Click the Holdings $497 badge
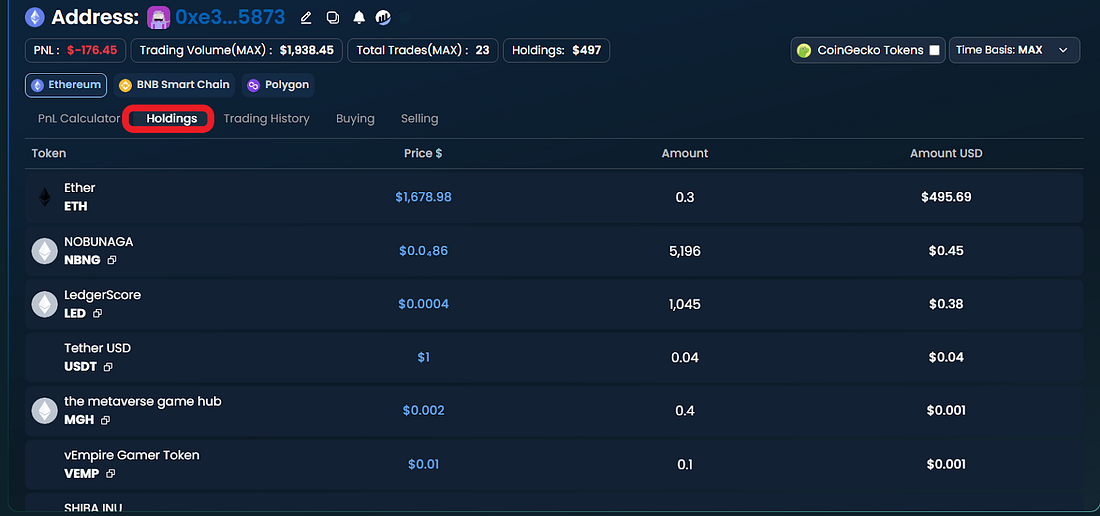This screenshot has height=516, width=1100. coord(556,50)
